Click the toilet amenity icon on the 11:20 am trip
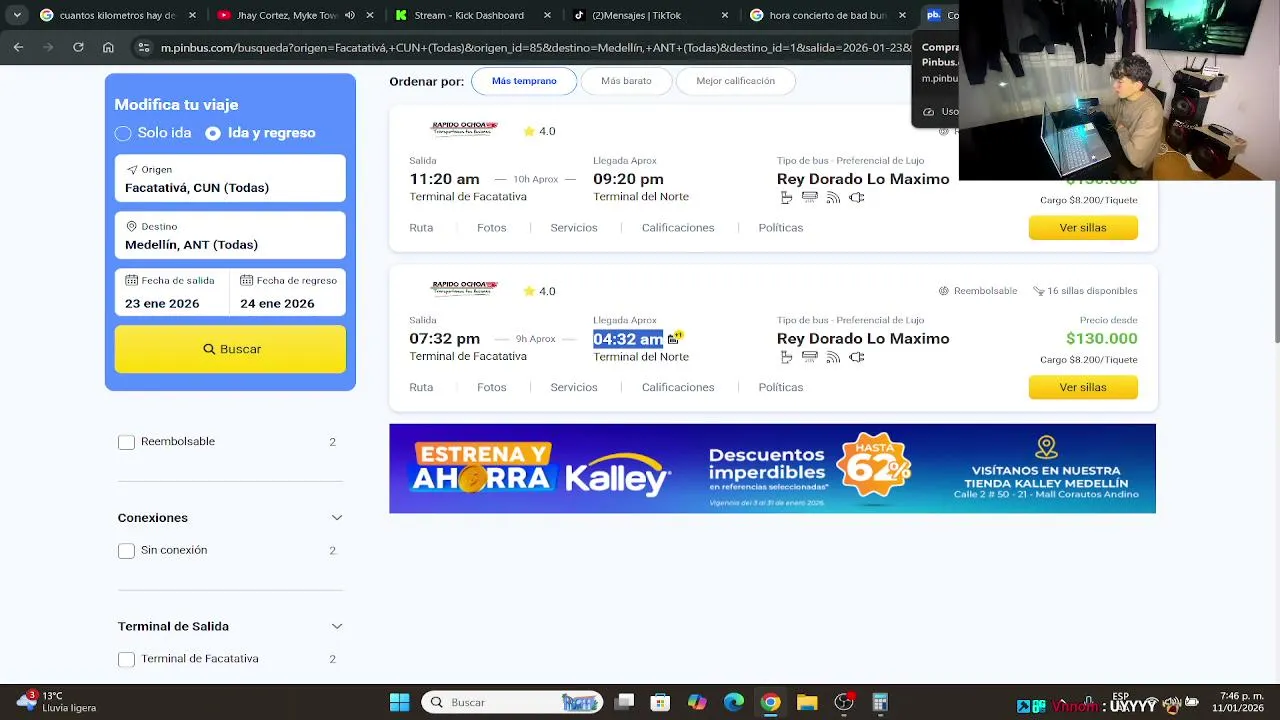Screen dimensions: 1280x720 point(786,198)
